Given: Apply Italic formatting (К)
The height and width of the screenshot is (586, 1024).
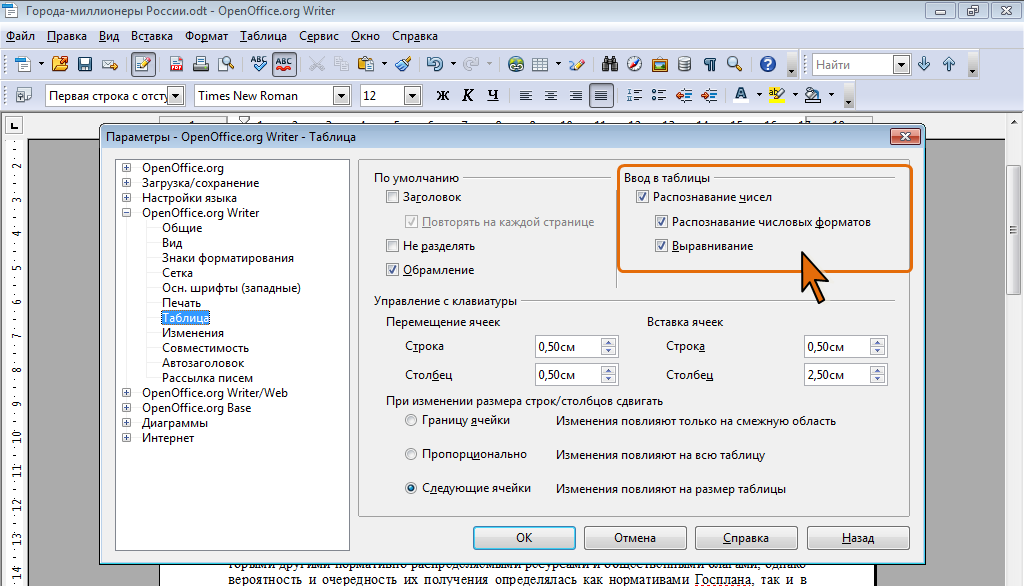Looking at the screenshot, I should click(x=468, y=95).
